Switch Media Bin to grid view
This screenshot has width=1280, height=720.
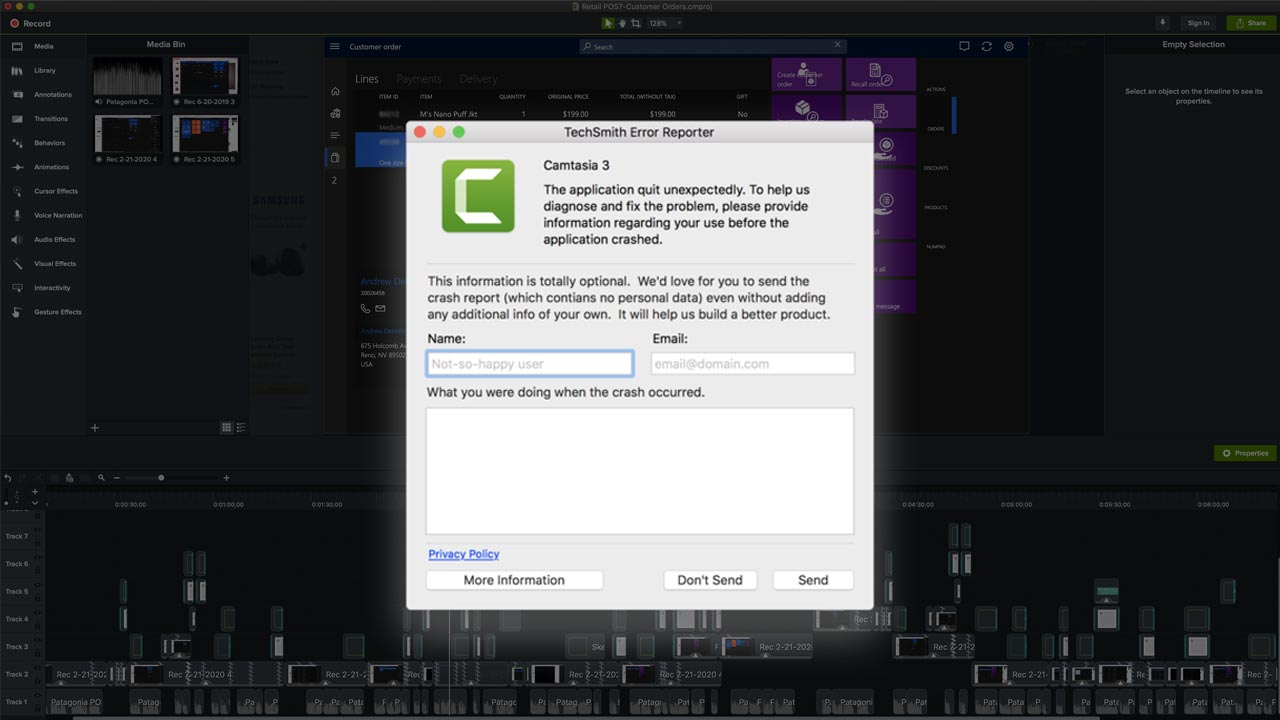[226, 428]
